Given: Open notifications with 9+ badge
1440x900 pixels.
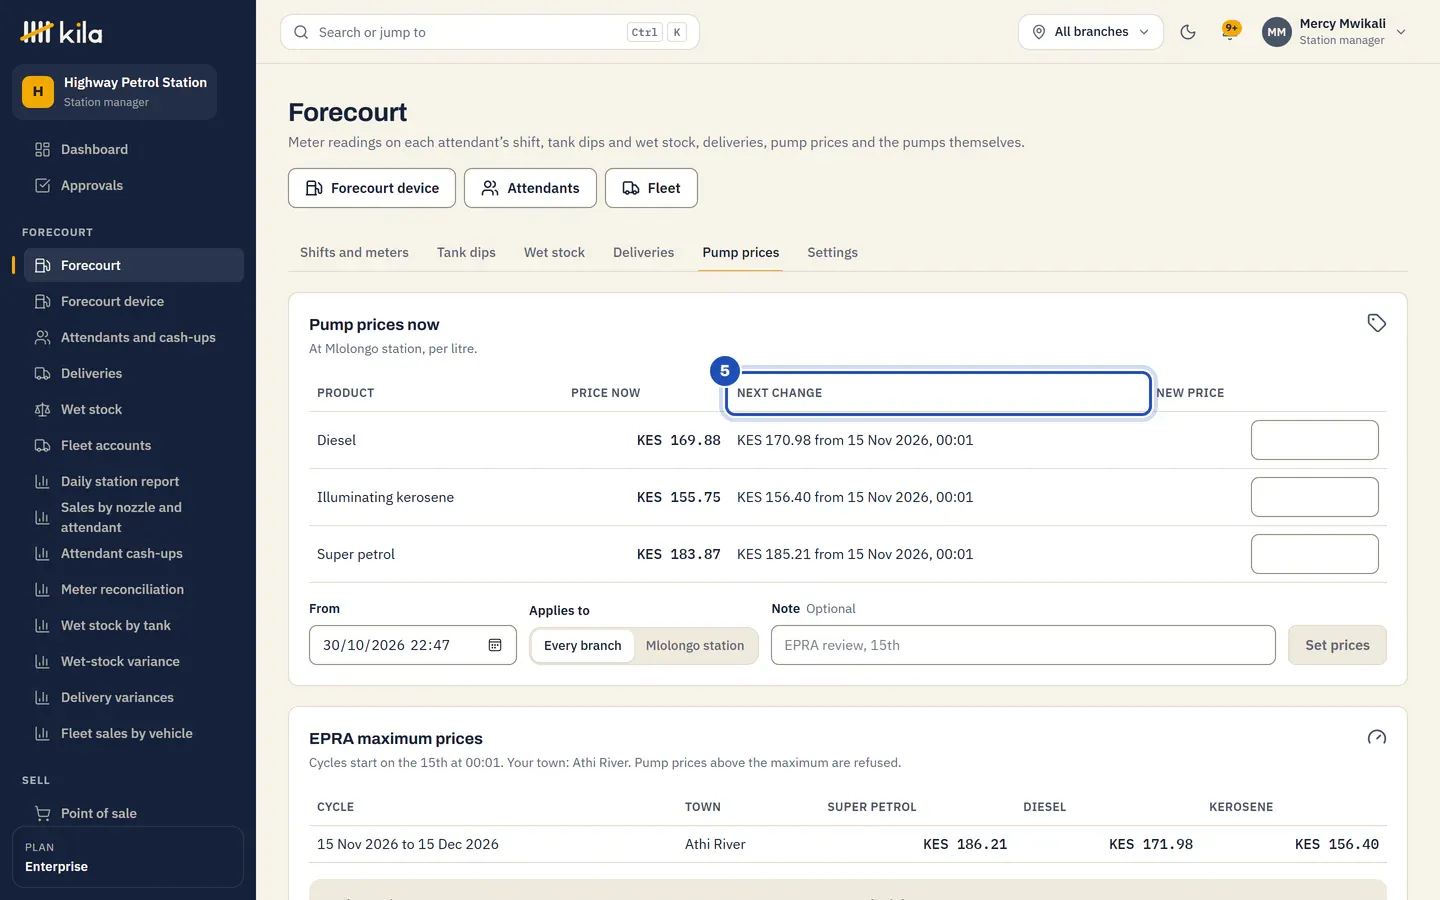Looking at the screenshot, I should pyautogui.click(x=1230, y=32).
